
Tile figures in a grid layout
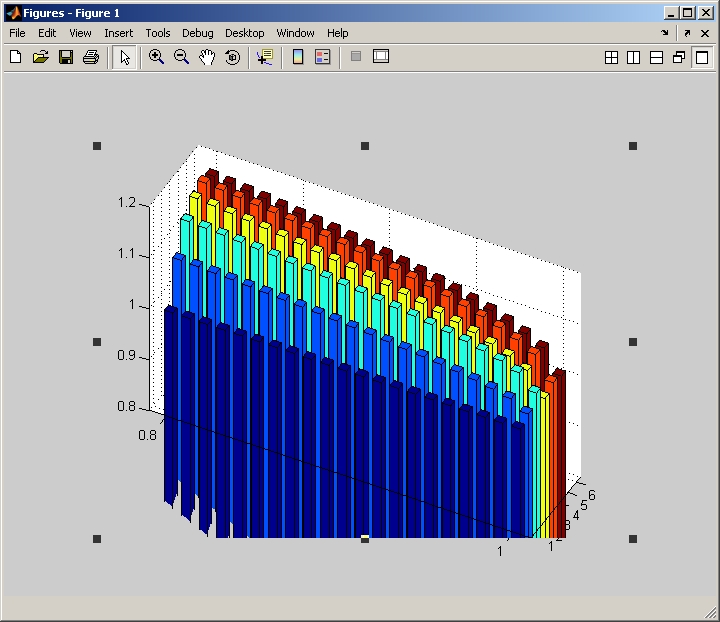(612, 58)
